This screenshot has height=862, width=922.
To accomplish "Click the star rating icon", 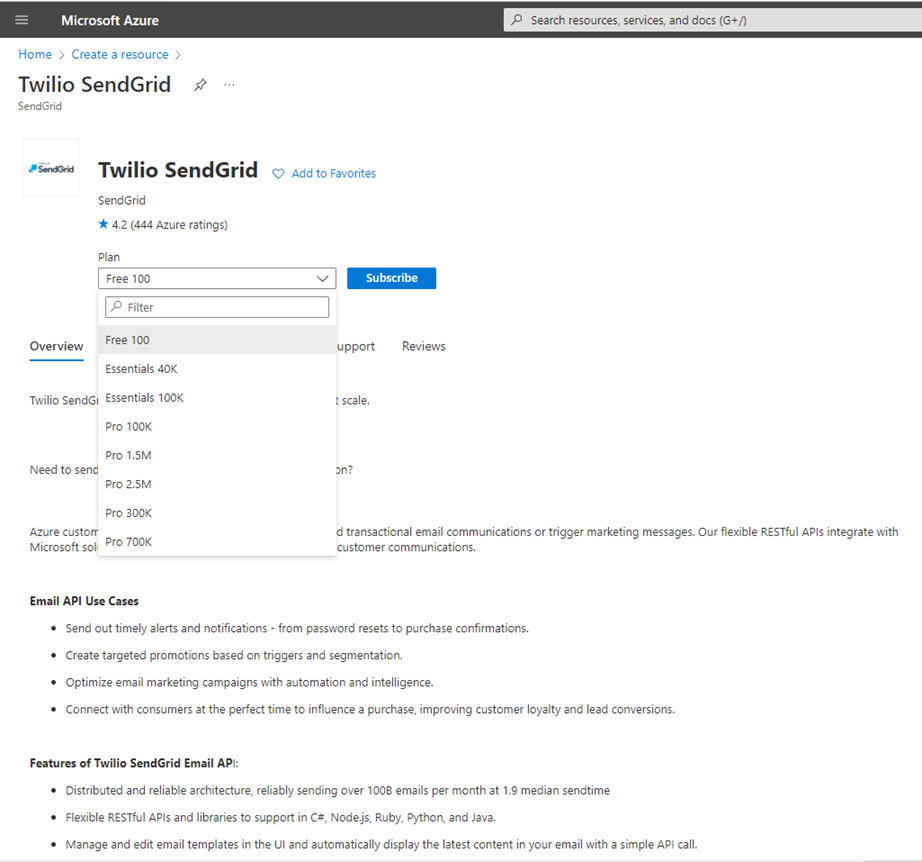I will (103, 224).
